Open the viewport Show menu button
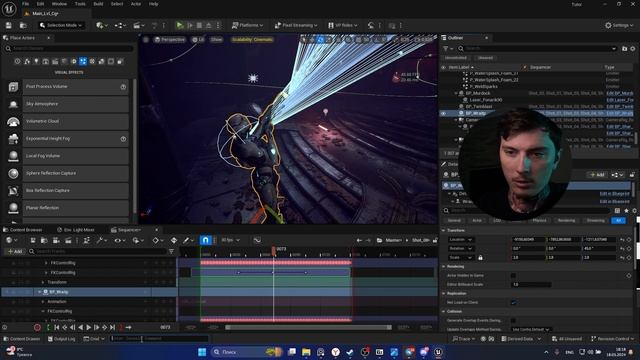The image size is (640, 360). coord(216,40)
